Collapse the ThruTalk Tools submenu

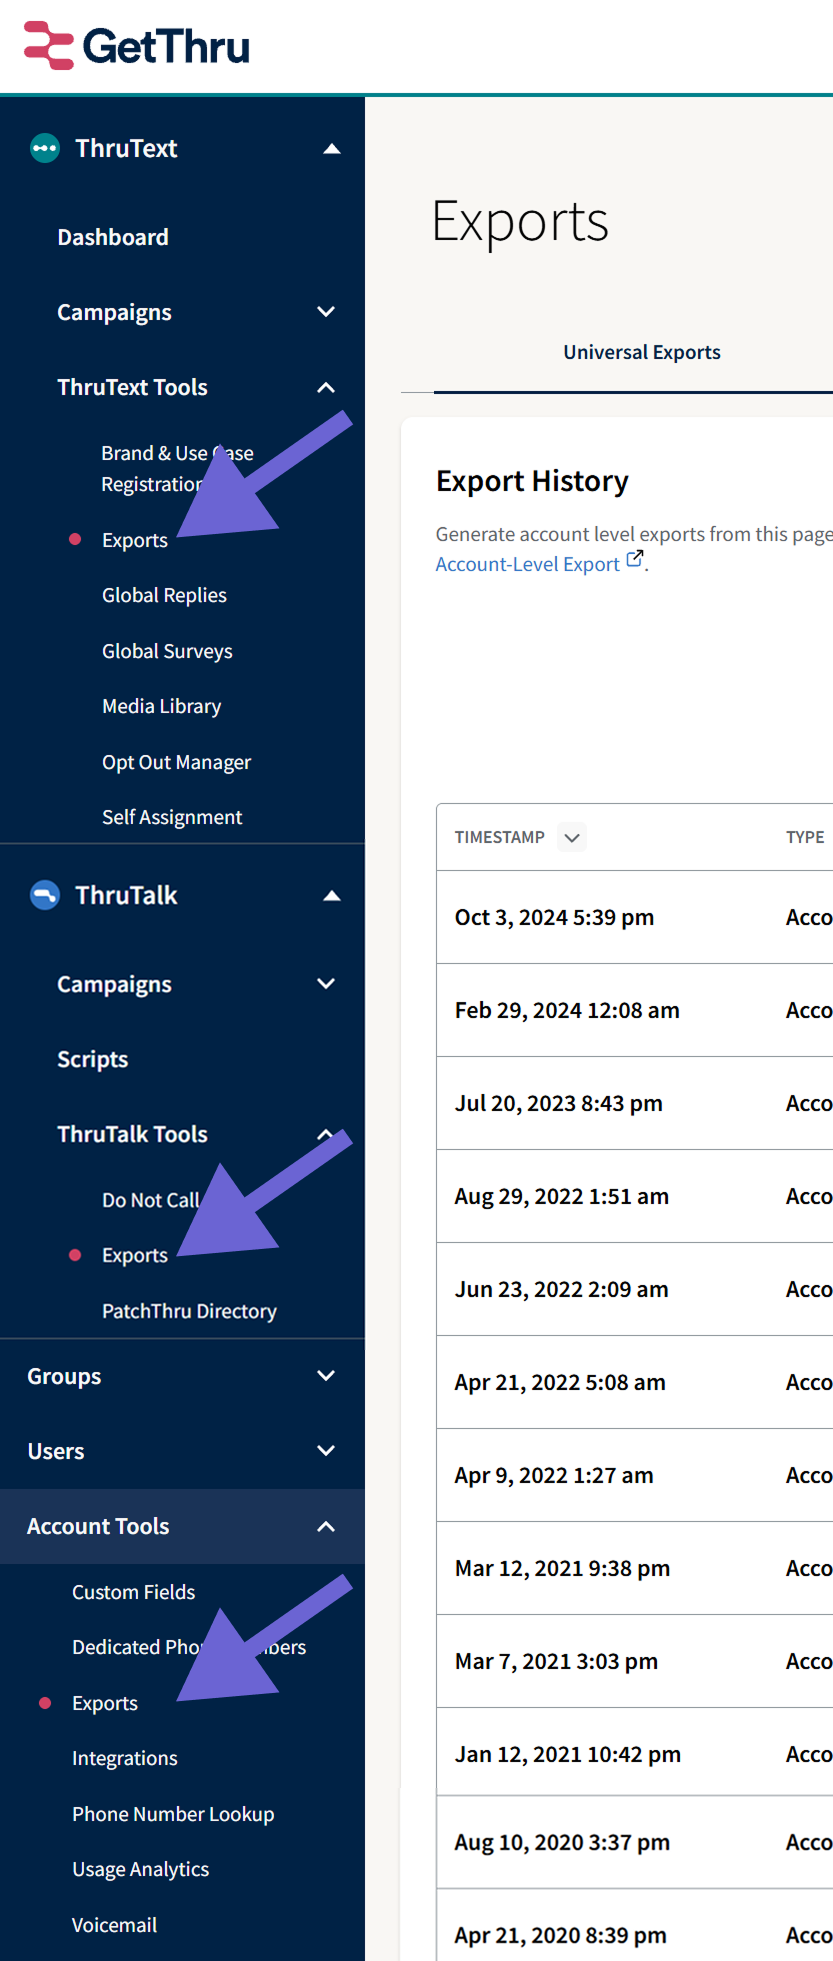tap(326, 1134)
